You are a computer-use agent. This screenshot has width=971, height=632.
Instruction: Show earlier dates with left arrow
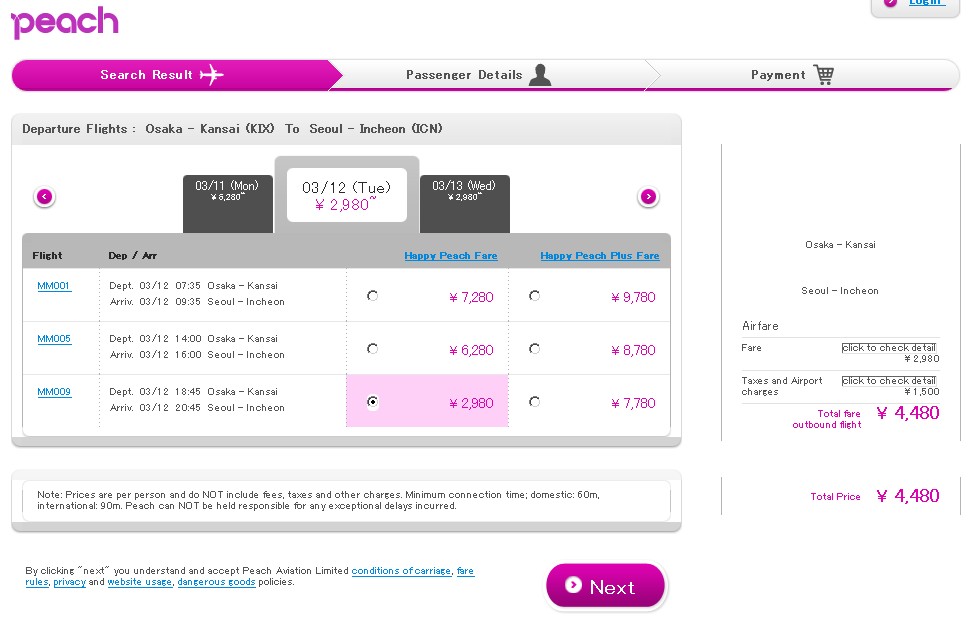pos(44,197)
